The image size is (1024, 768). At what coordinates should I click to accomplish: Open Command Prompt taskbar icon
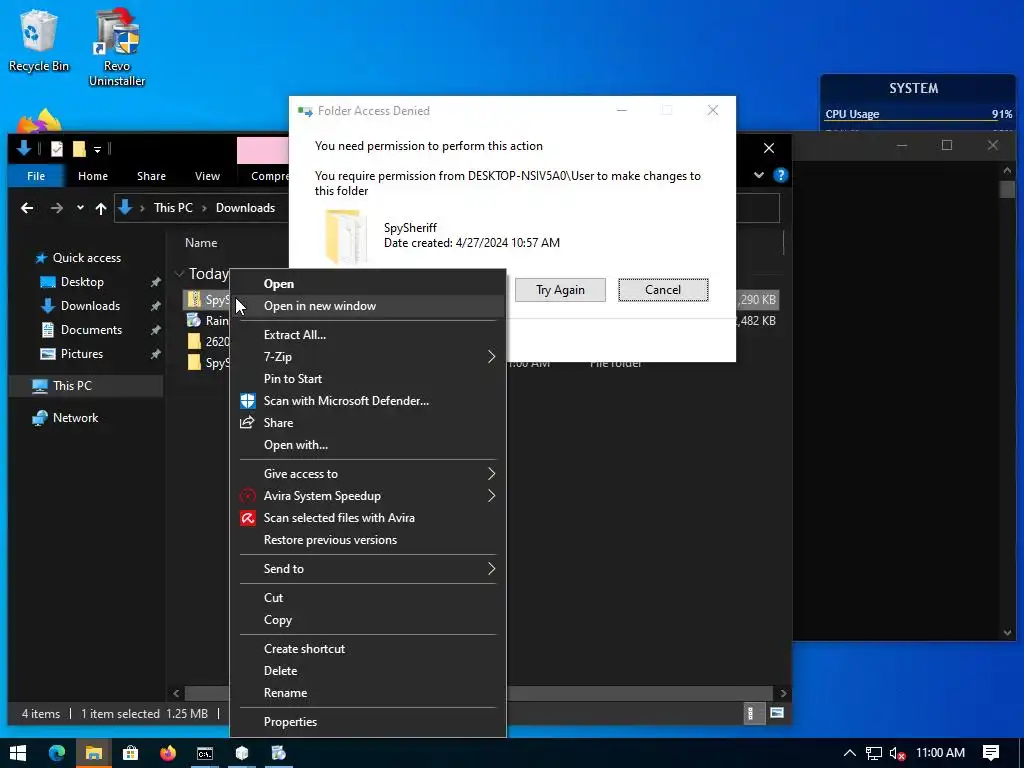205,753
